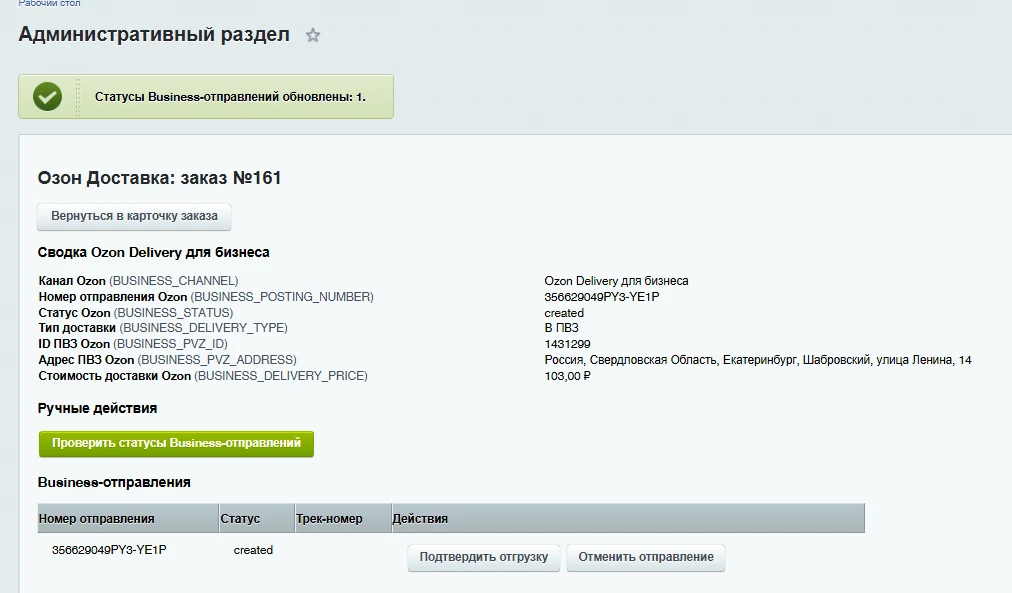Click the delivery price 103,00 ₽
The image size is (1012, 593).
pos(567,376)
